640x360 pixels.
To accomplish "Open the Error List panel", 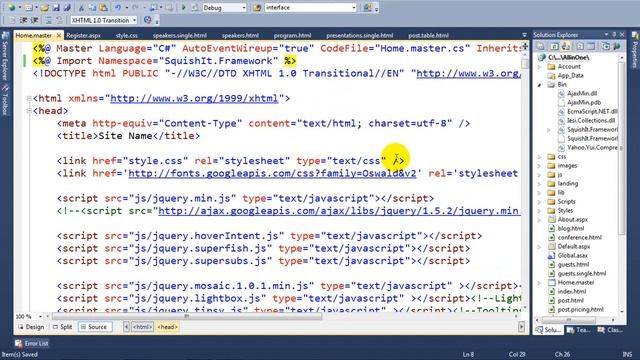I will point(32,343).
